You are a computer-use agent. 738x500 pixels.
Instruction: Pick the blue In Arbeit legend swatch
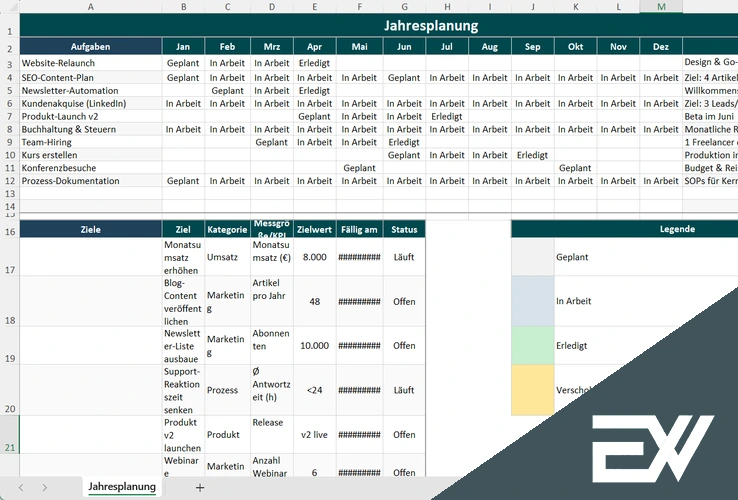pos(532,301)
